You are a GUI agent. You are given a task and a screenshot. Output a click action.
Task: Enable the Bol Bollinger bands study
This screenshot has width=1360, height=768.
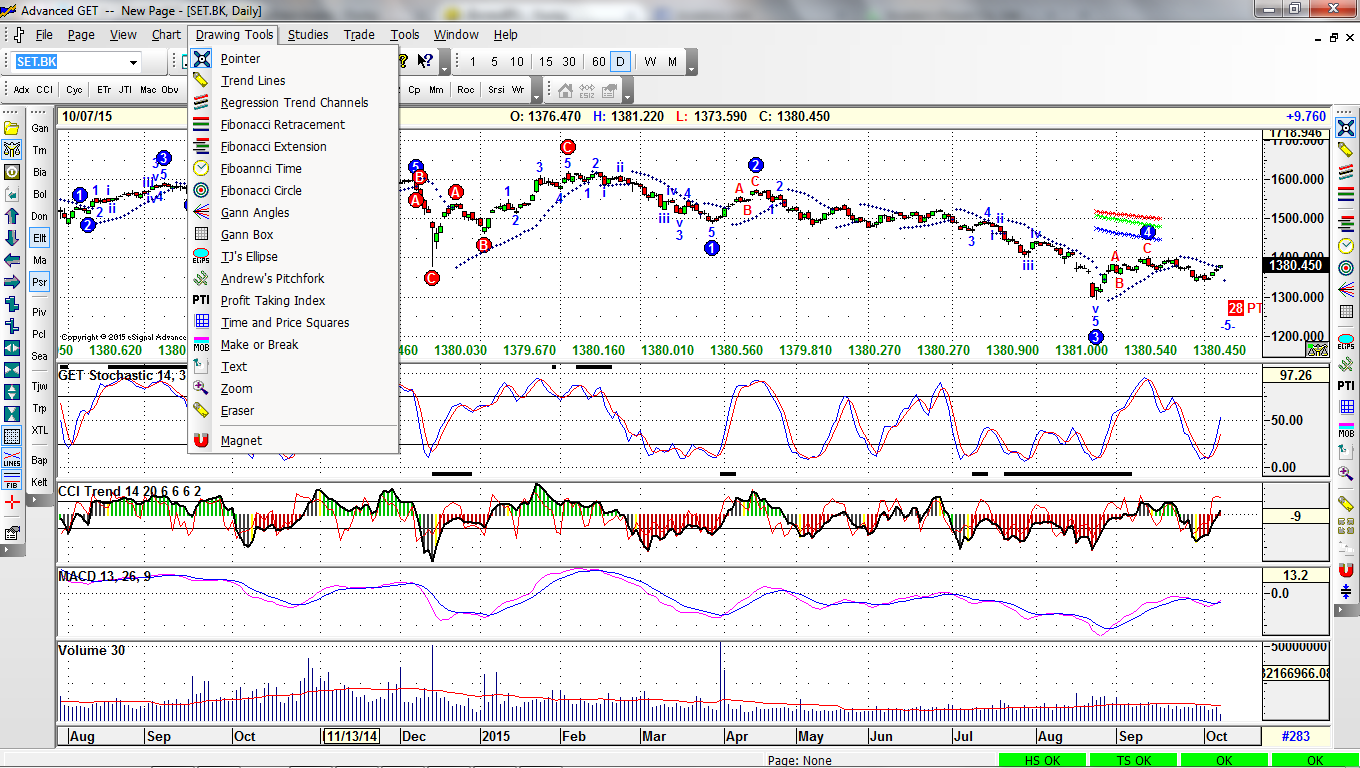pos(40,194)
